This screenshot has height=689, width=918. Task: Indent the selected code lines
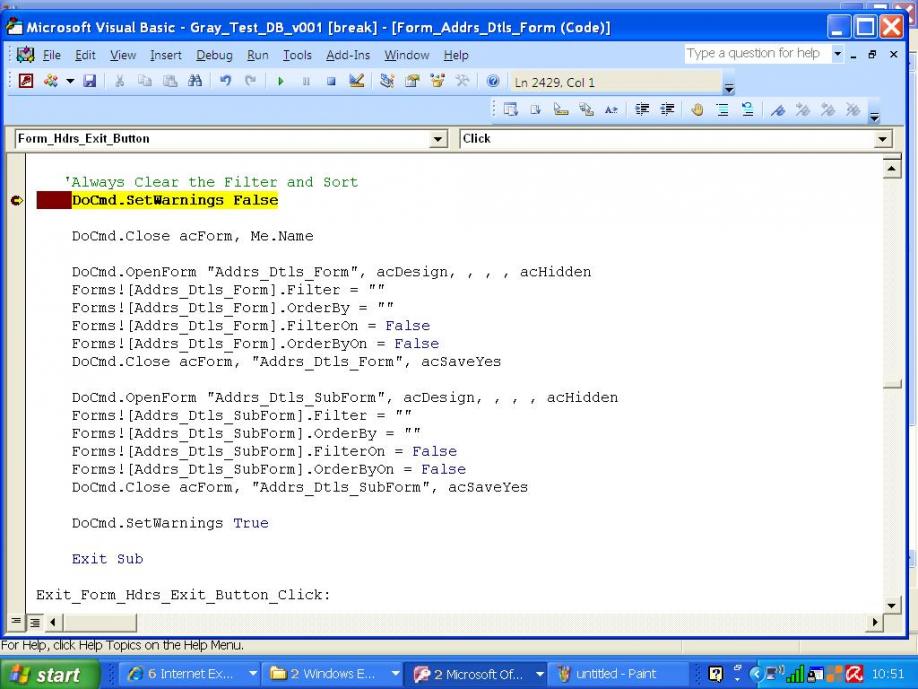coord(642,109)
